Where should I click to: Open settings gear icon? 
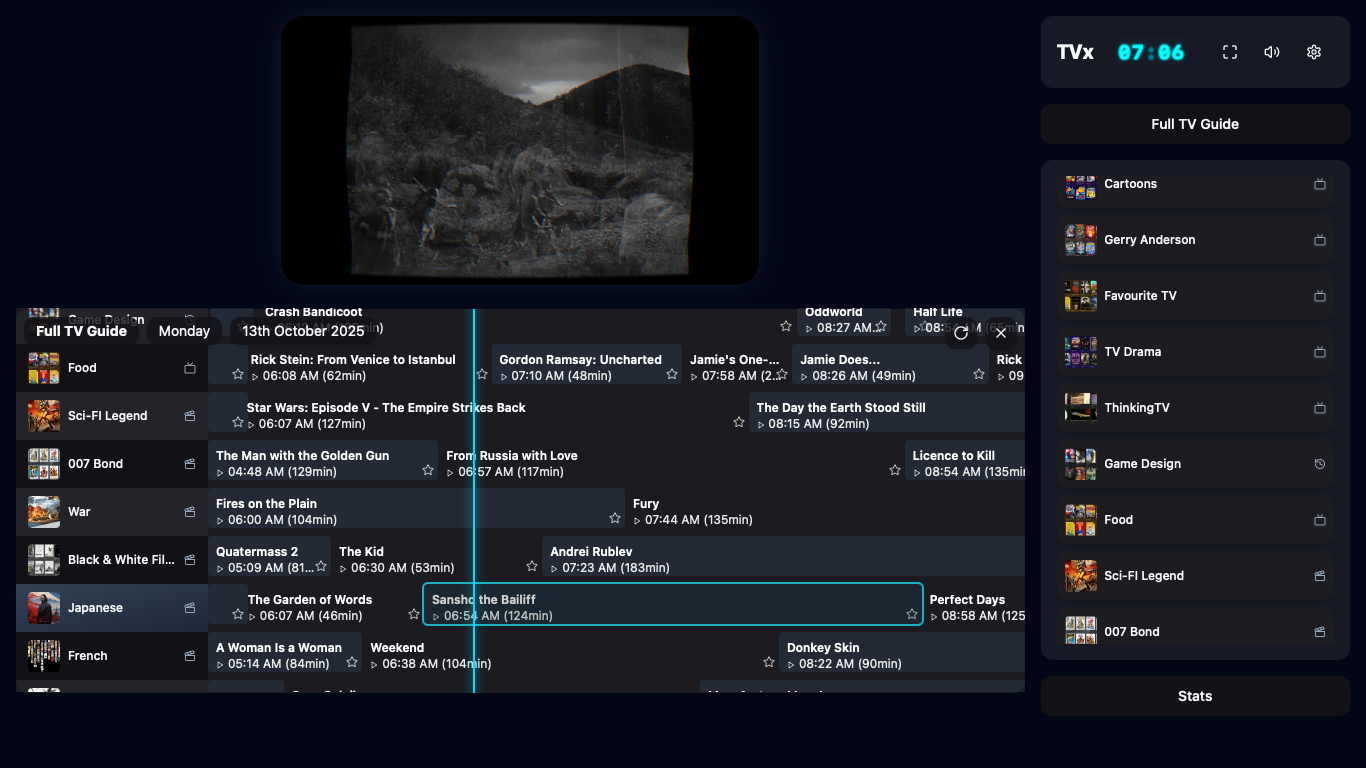pyautogui.click(x=1314, y=52)
